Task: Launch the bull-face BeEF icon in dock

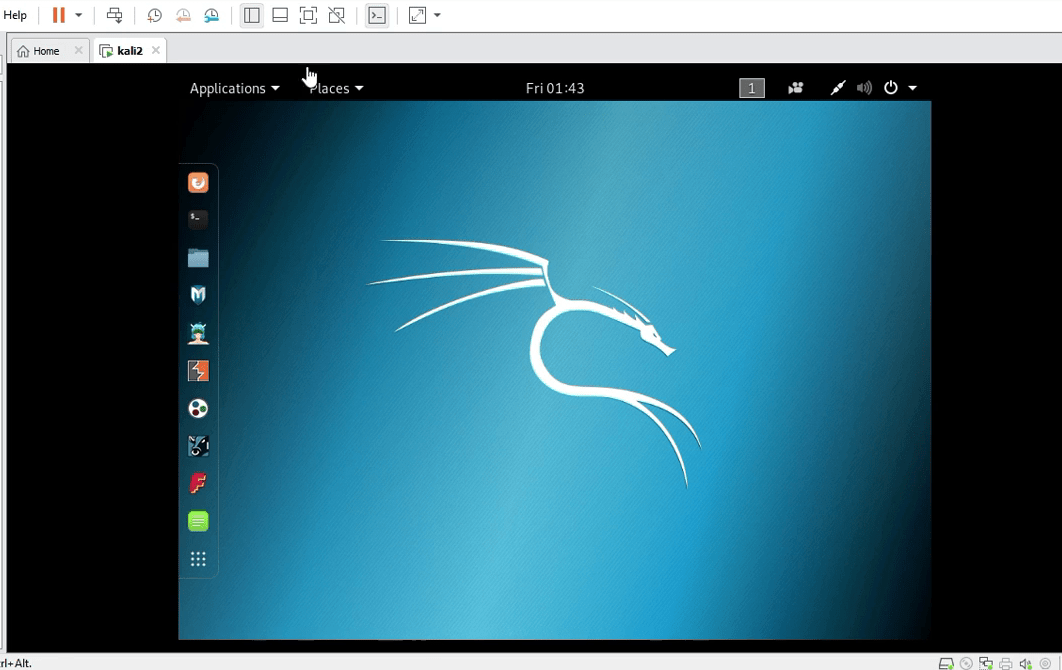Action: click(x=198, y=446)
